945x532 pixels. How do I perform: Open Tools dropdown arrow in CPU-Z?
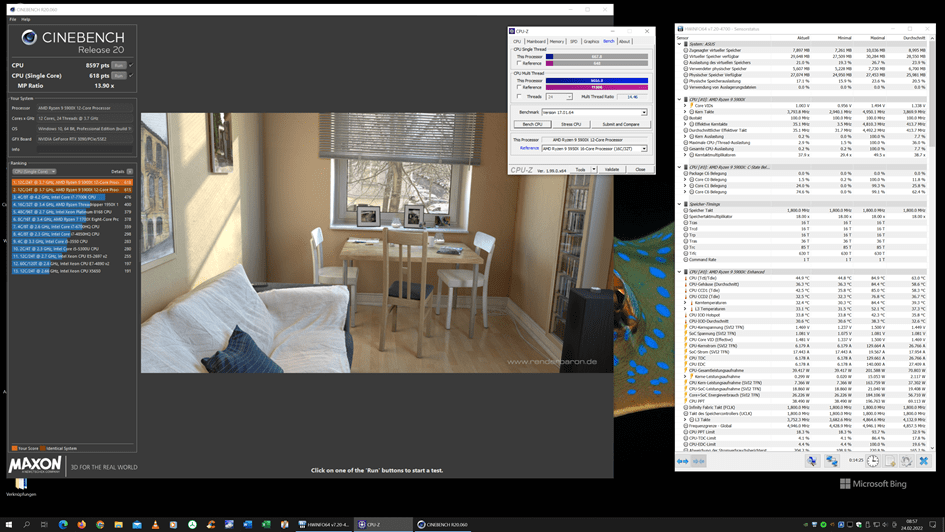(594, 169)
